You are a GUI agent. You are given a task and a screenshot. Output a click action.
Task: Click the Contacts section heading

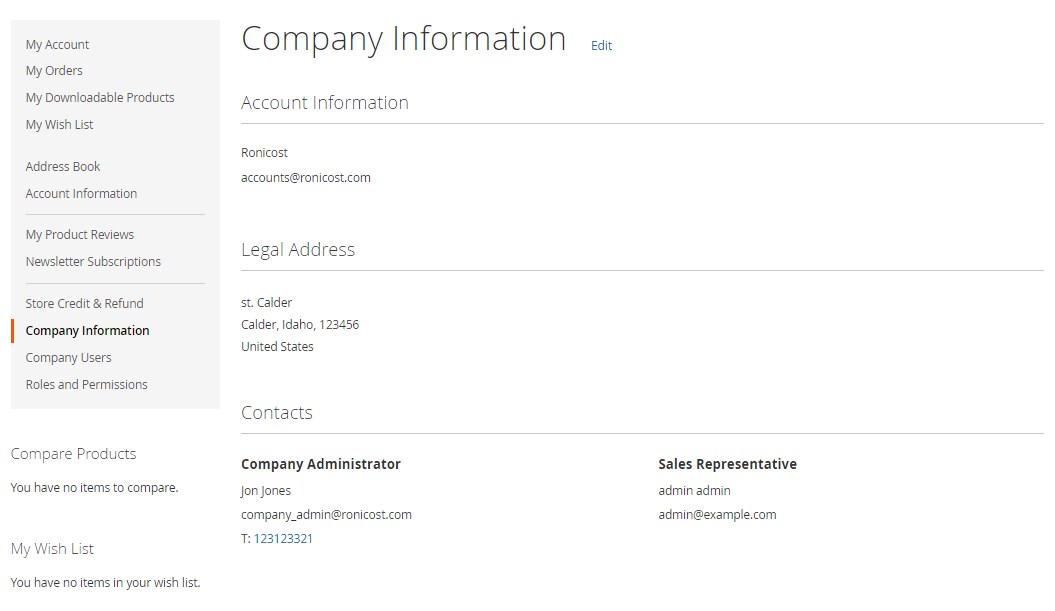click(277, 413)
